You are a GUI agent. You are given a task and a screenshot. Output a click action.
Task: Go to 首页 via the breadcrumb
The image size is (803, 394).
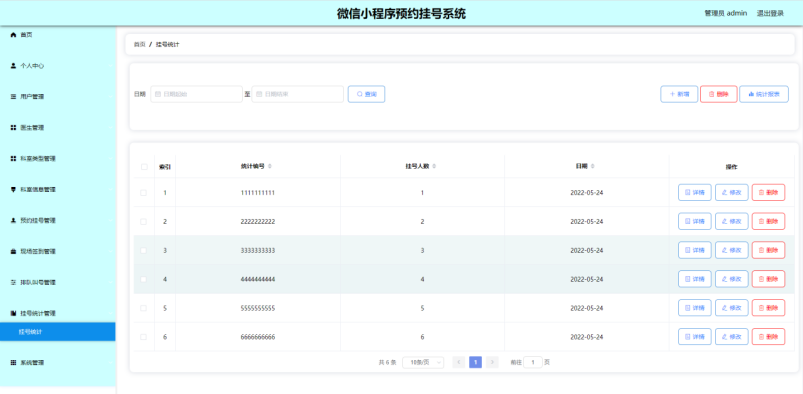(139, 45)
